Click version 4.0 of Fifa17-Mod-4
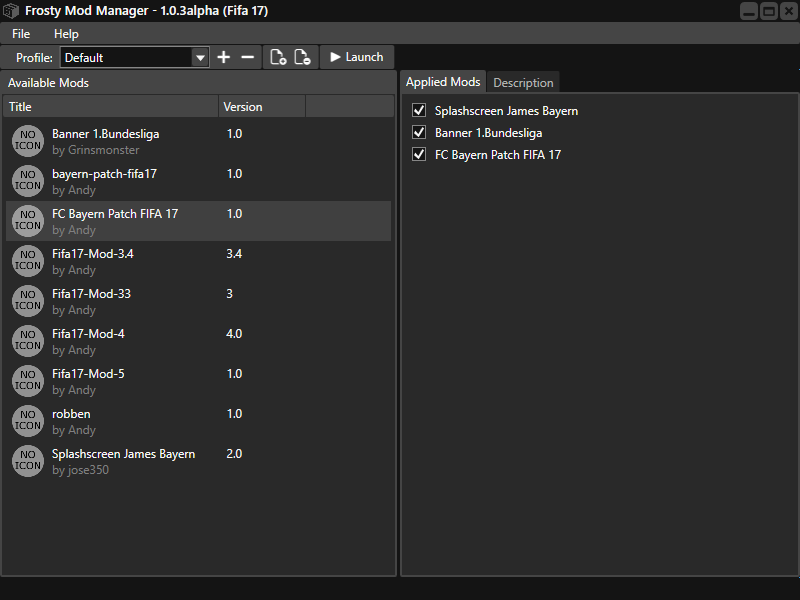The width and height of the screenshot is (800, 600). coord(234,334)
